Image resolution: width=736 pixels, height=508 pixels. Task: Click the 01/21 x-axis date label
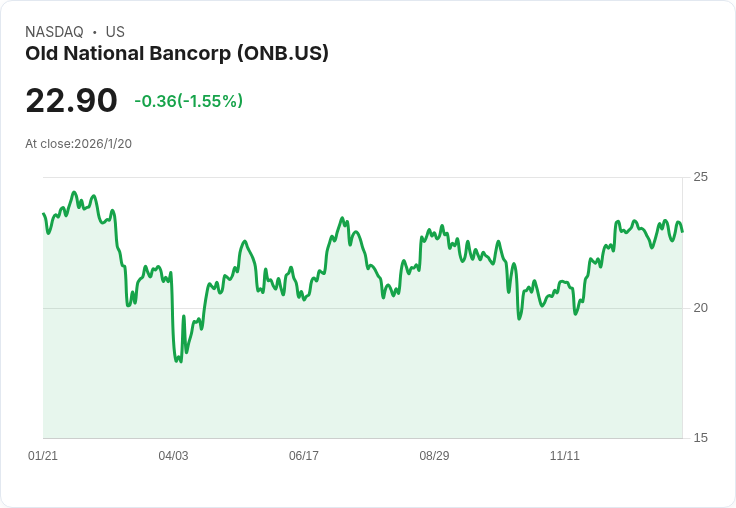click(x=43, y=456)
